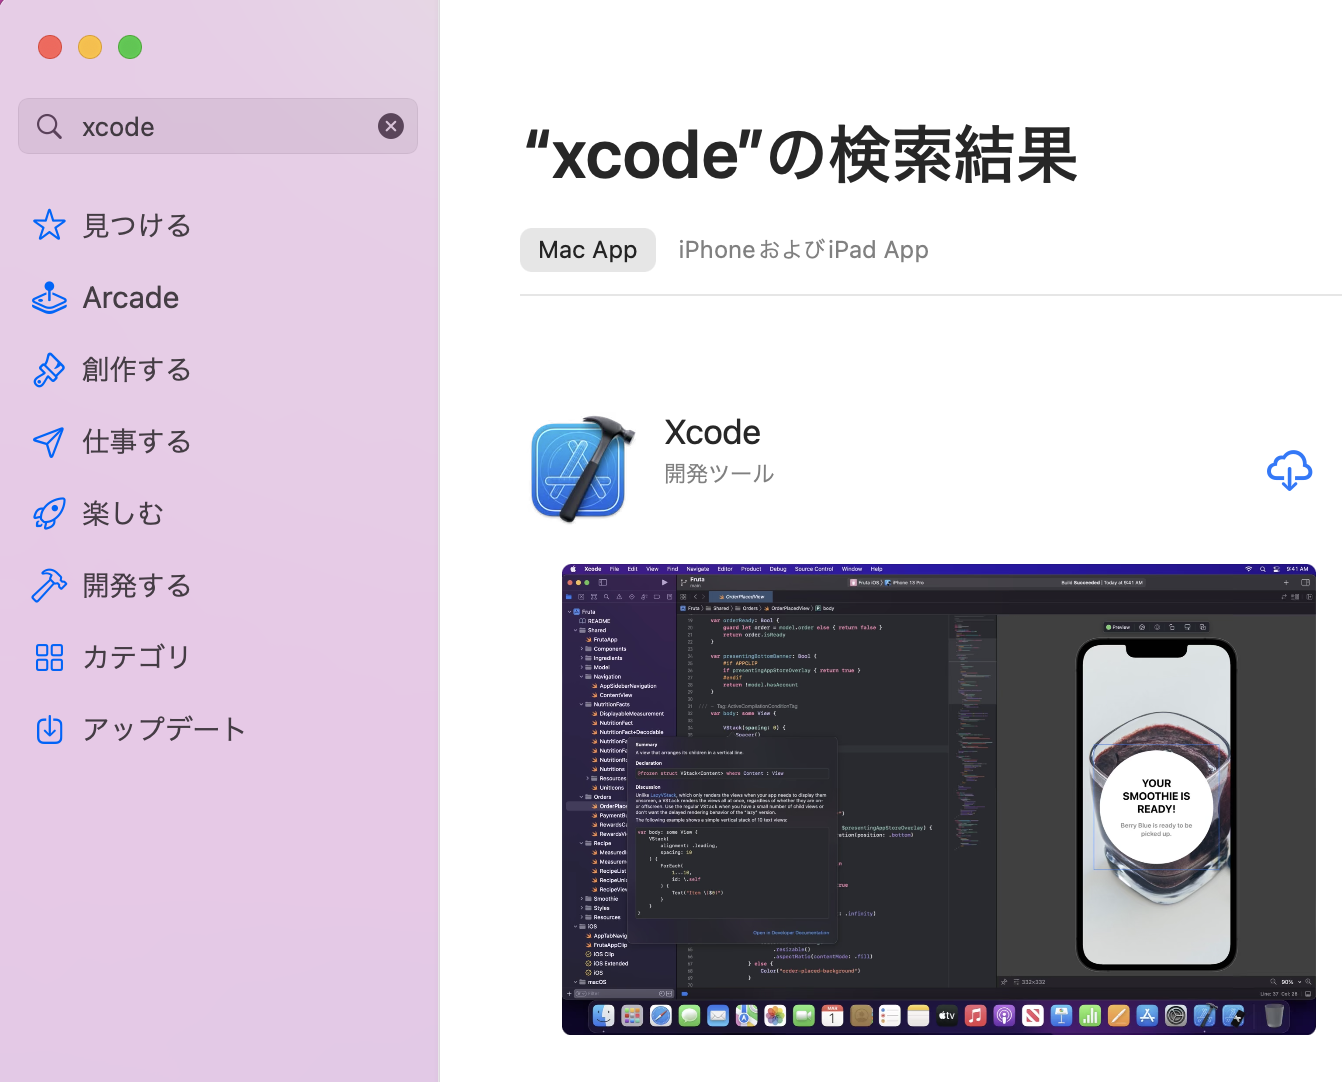Click the アップデート download arrow icon
This screenshot has height=1082, width=1342.
[49, 729]
